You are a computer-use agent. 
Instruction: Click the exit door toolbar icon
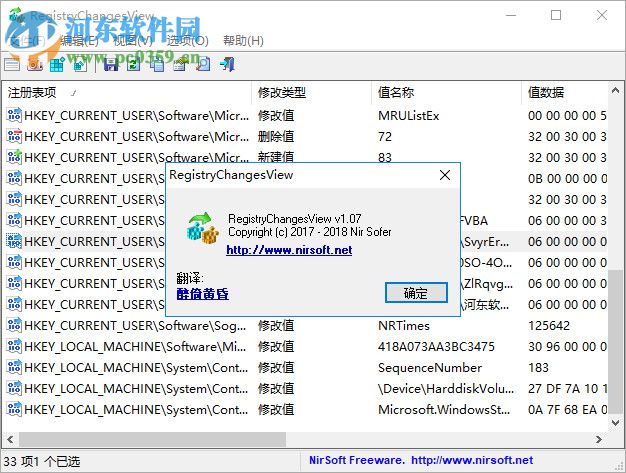coord(227,64)
